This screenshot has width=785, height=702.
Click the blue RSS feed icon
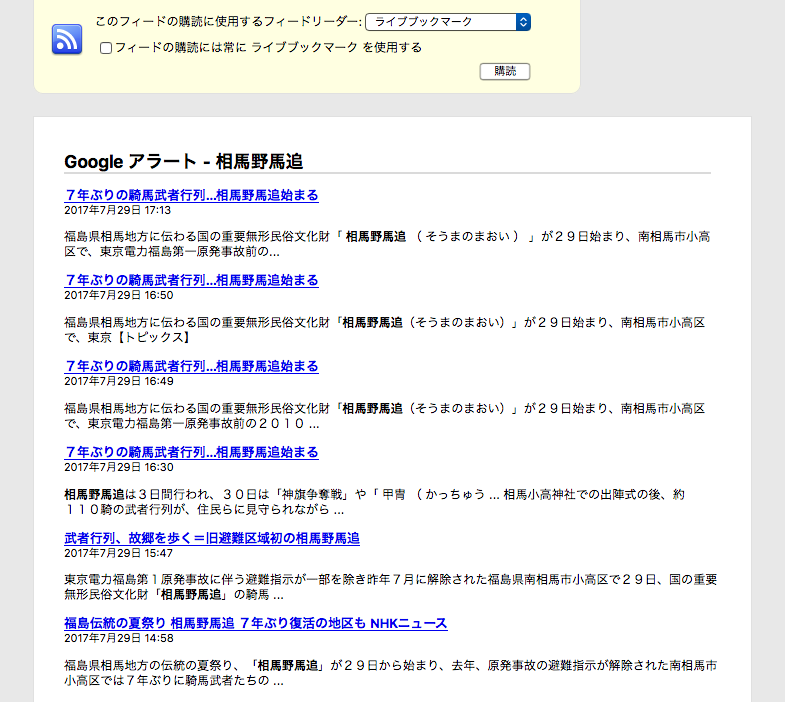click(67, 39)
